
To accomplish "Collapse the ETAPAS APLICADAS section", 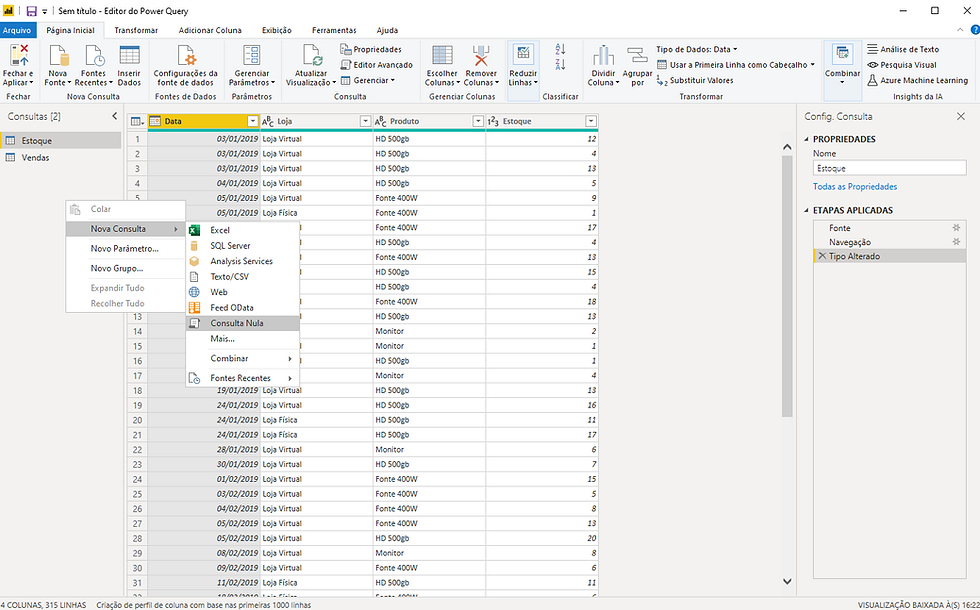I will point(806,211).
